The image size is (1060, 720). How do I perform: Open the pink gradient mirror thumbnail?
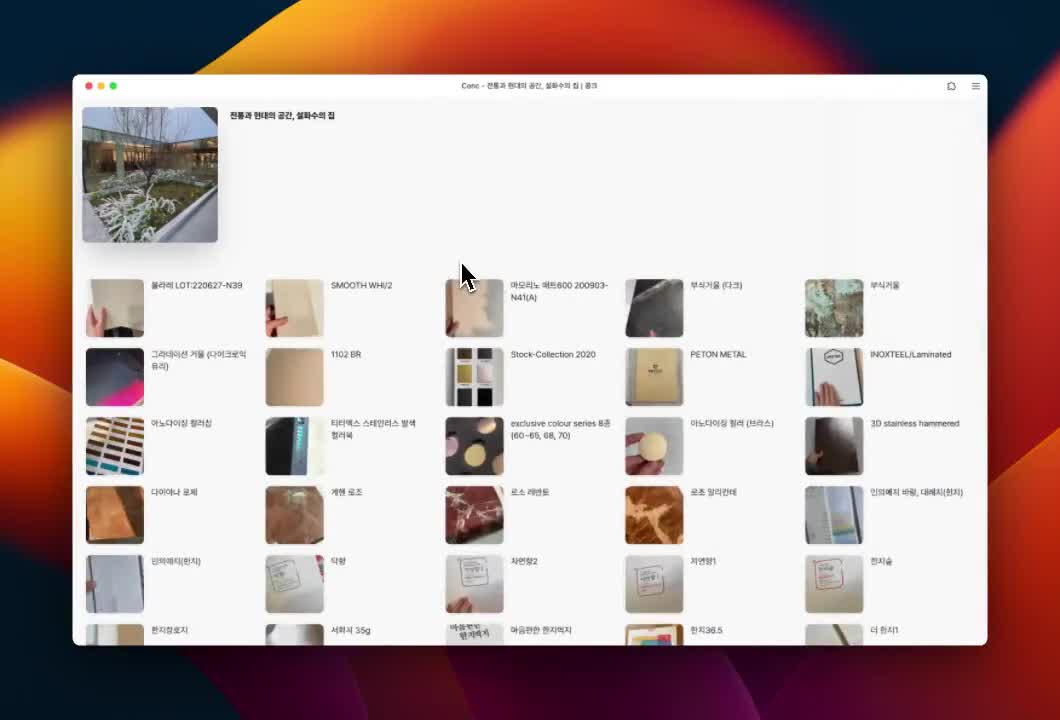point(115,377)
